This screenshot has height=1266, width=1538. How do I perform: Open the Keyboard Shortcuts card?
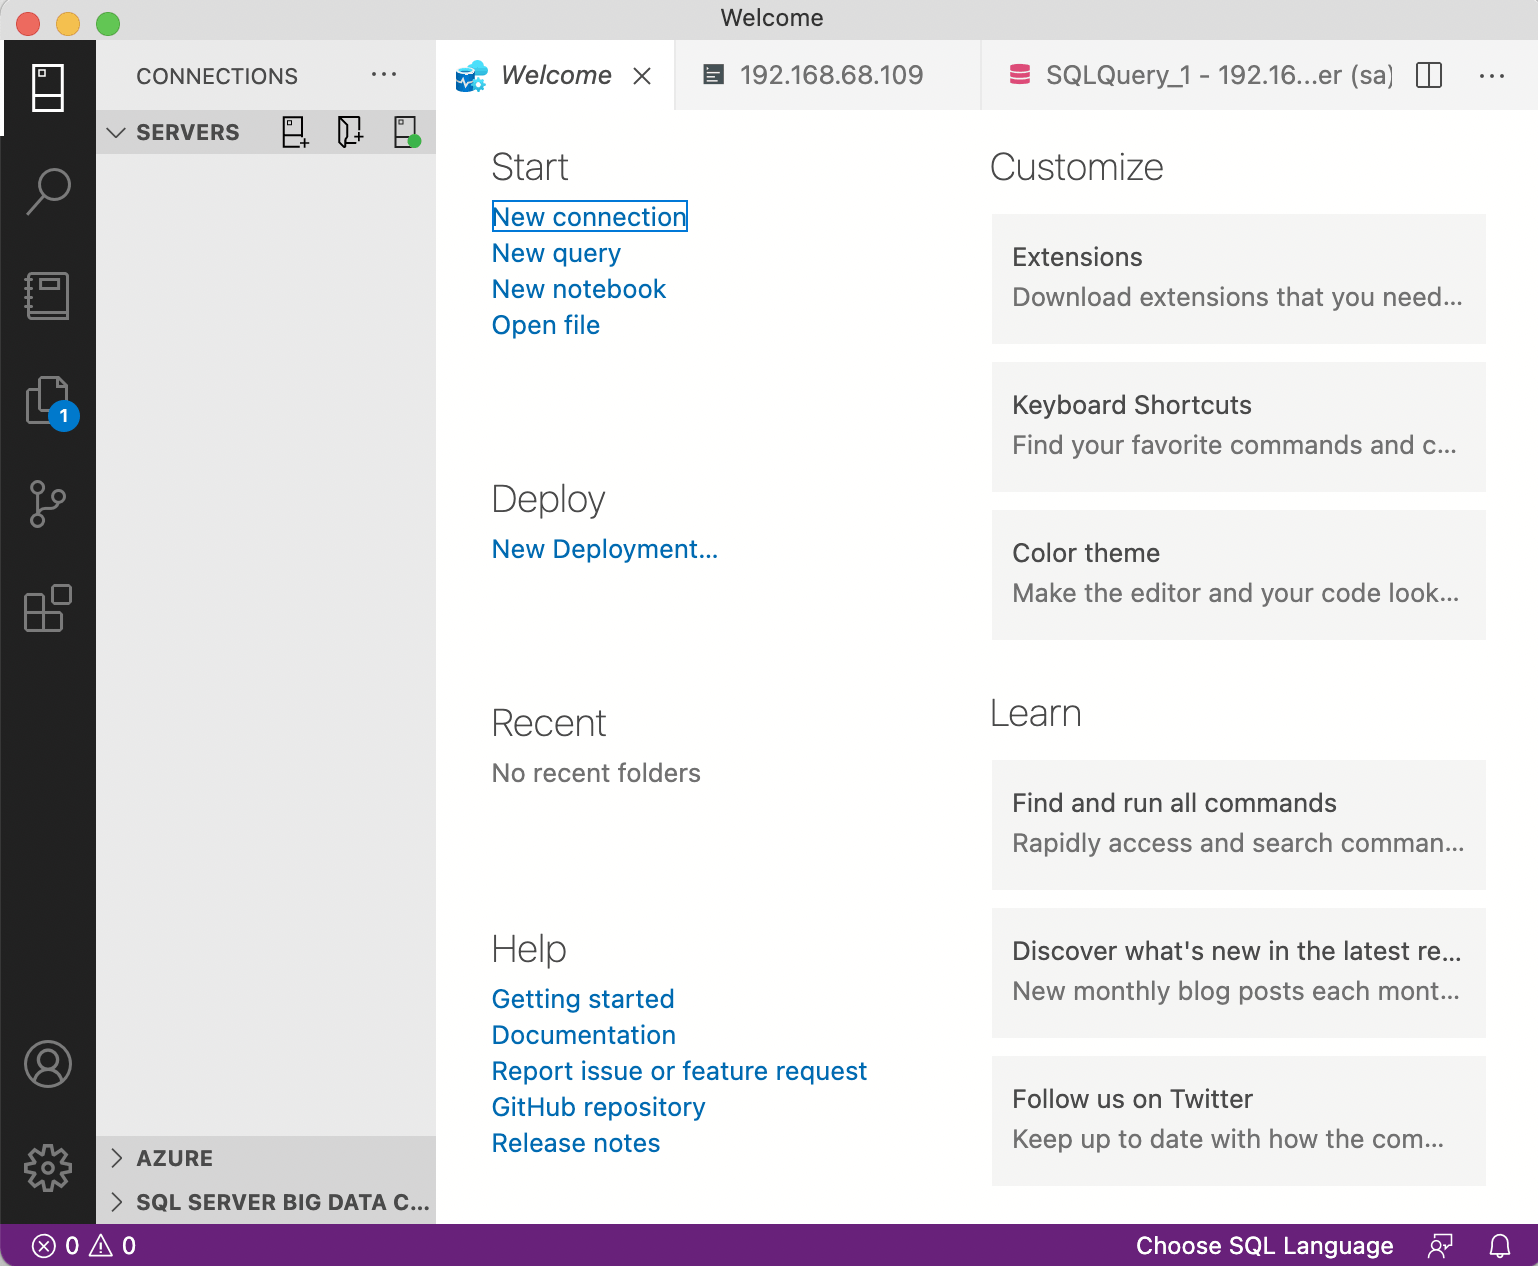1238,427
